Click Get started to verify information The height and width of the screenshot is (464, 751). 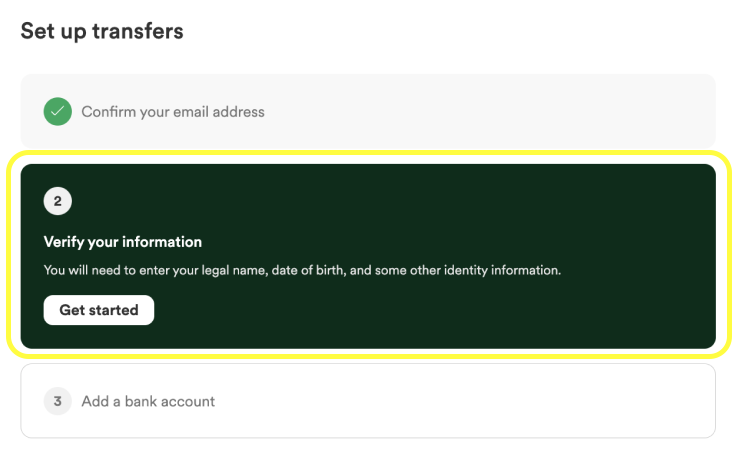point(99,310)
